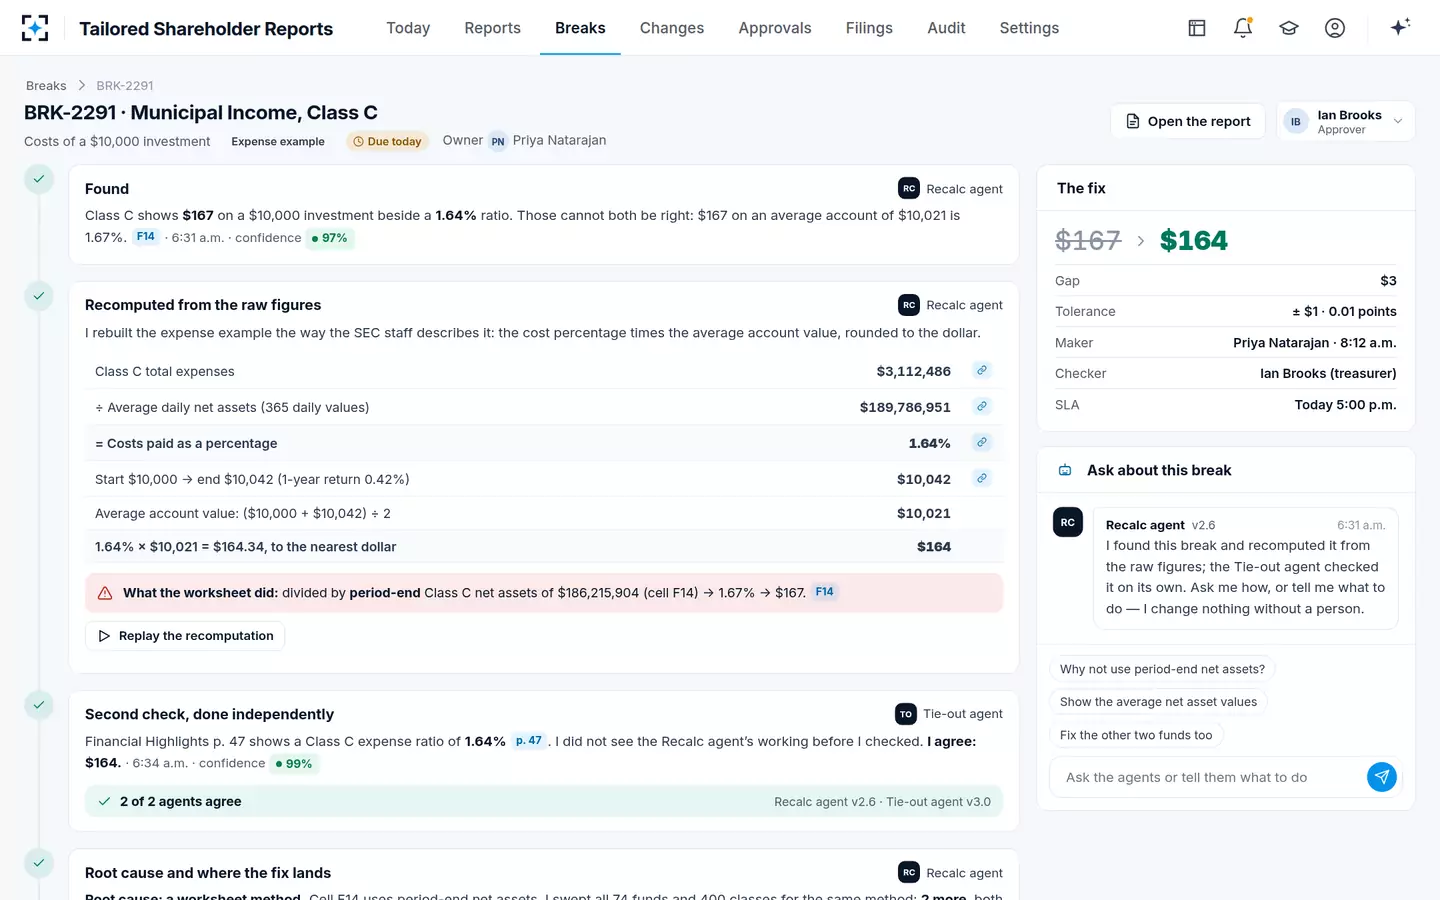Open link for Costs paid as a percentage
Screen dimensions: 1440x900
[982, 442]
